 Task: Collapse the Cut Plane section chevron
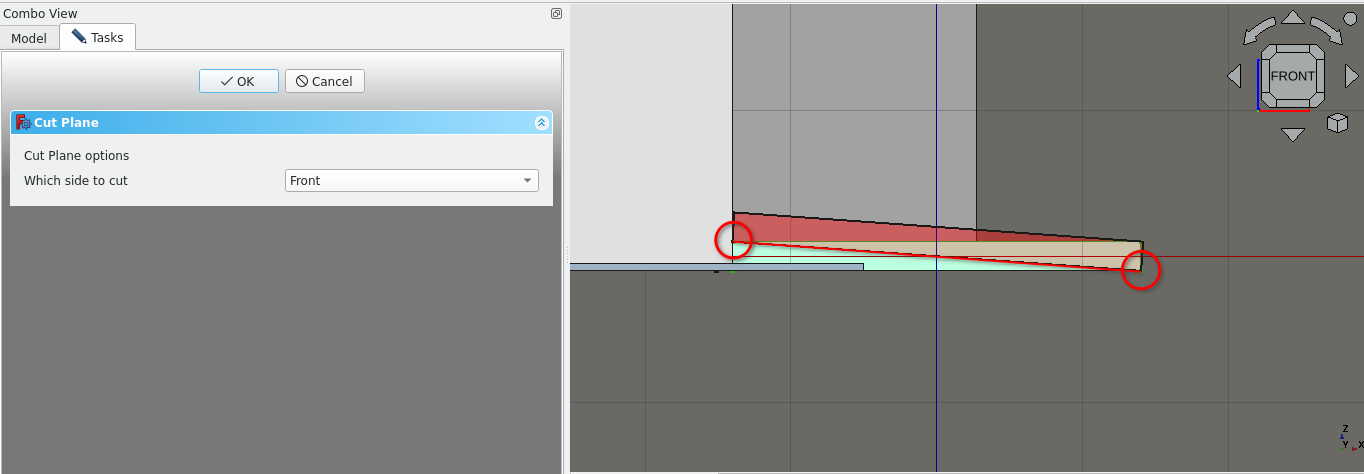point(541,122)
